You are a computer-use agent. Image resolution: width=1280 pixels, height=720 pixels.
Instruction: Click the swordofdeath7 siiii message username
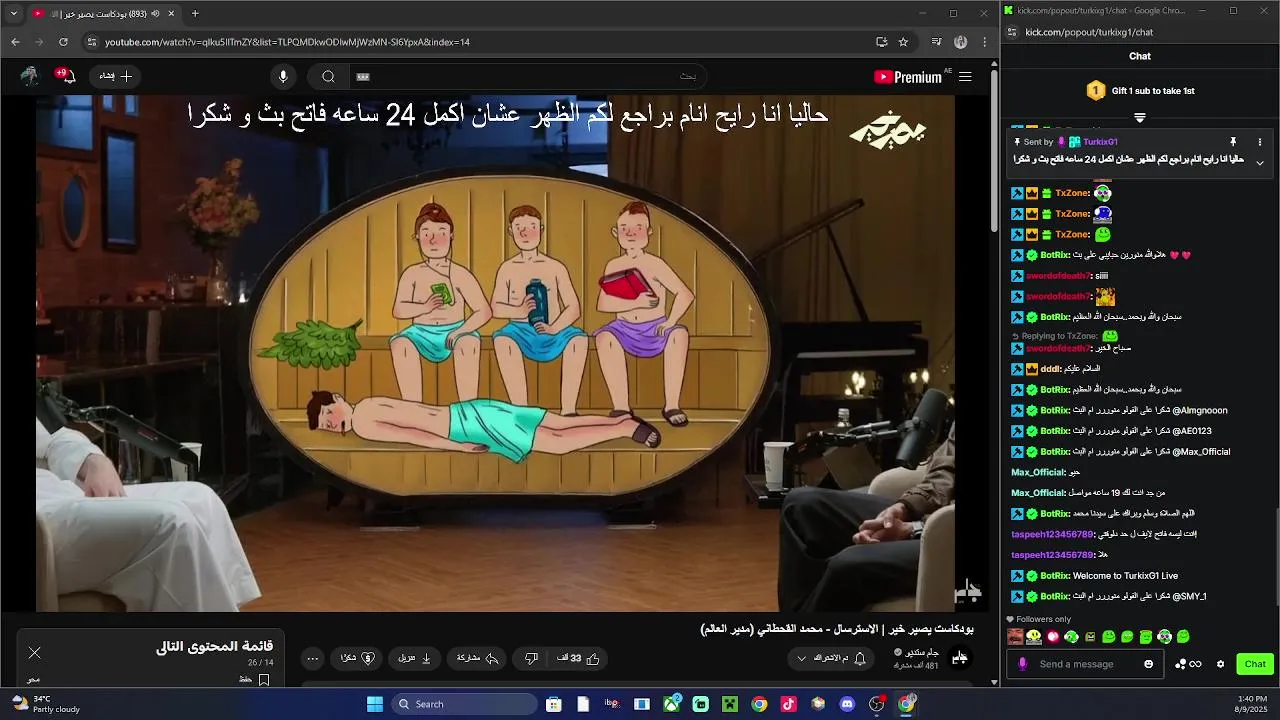1058,276
